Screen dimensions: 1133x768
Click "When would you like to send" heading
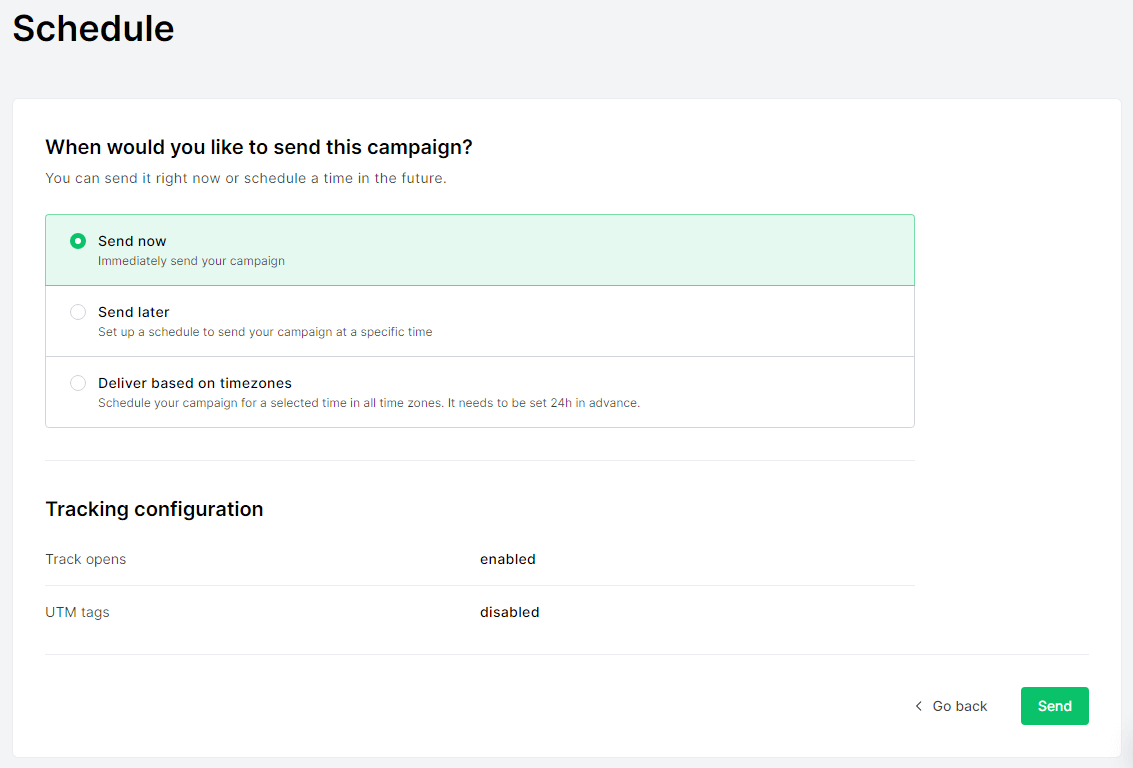258,147
